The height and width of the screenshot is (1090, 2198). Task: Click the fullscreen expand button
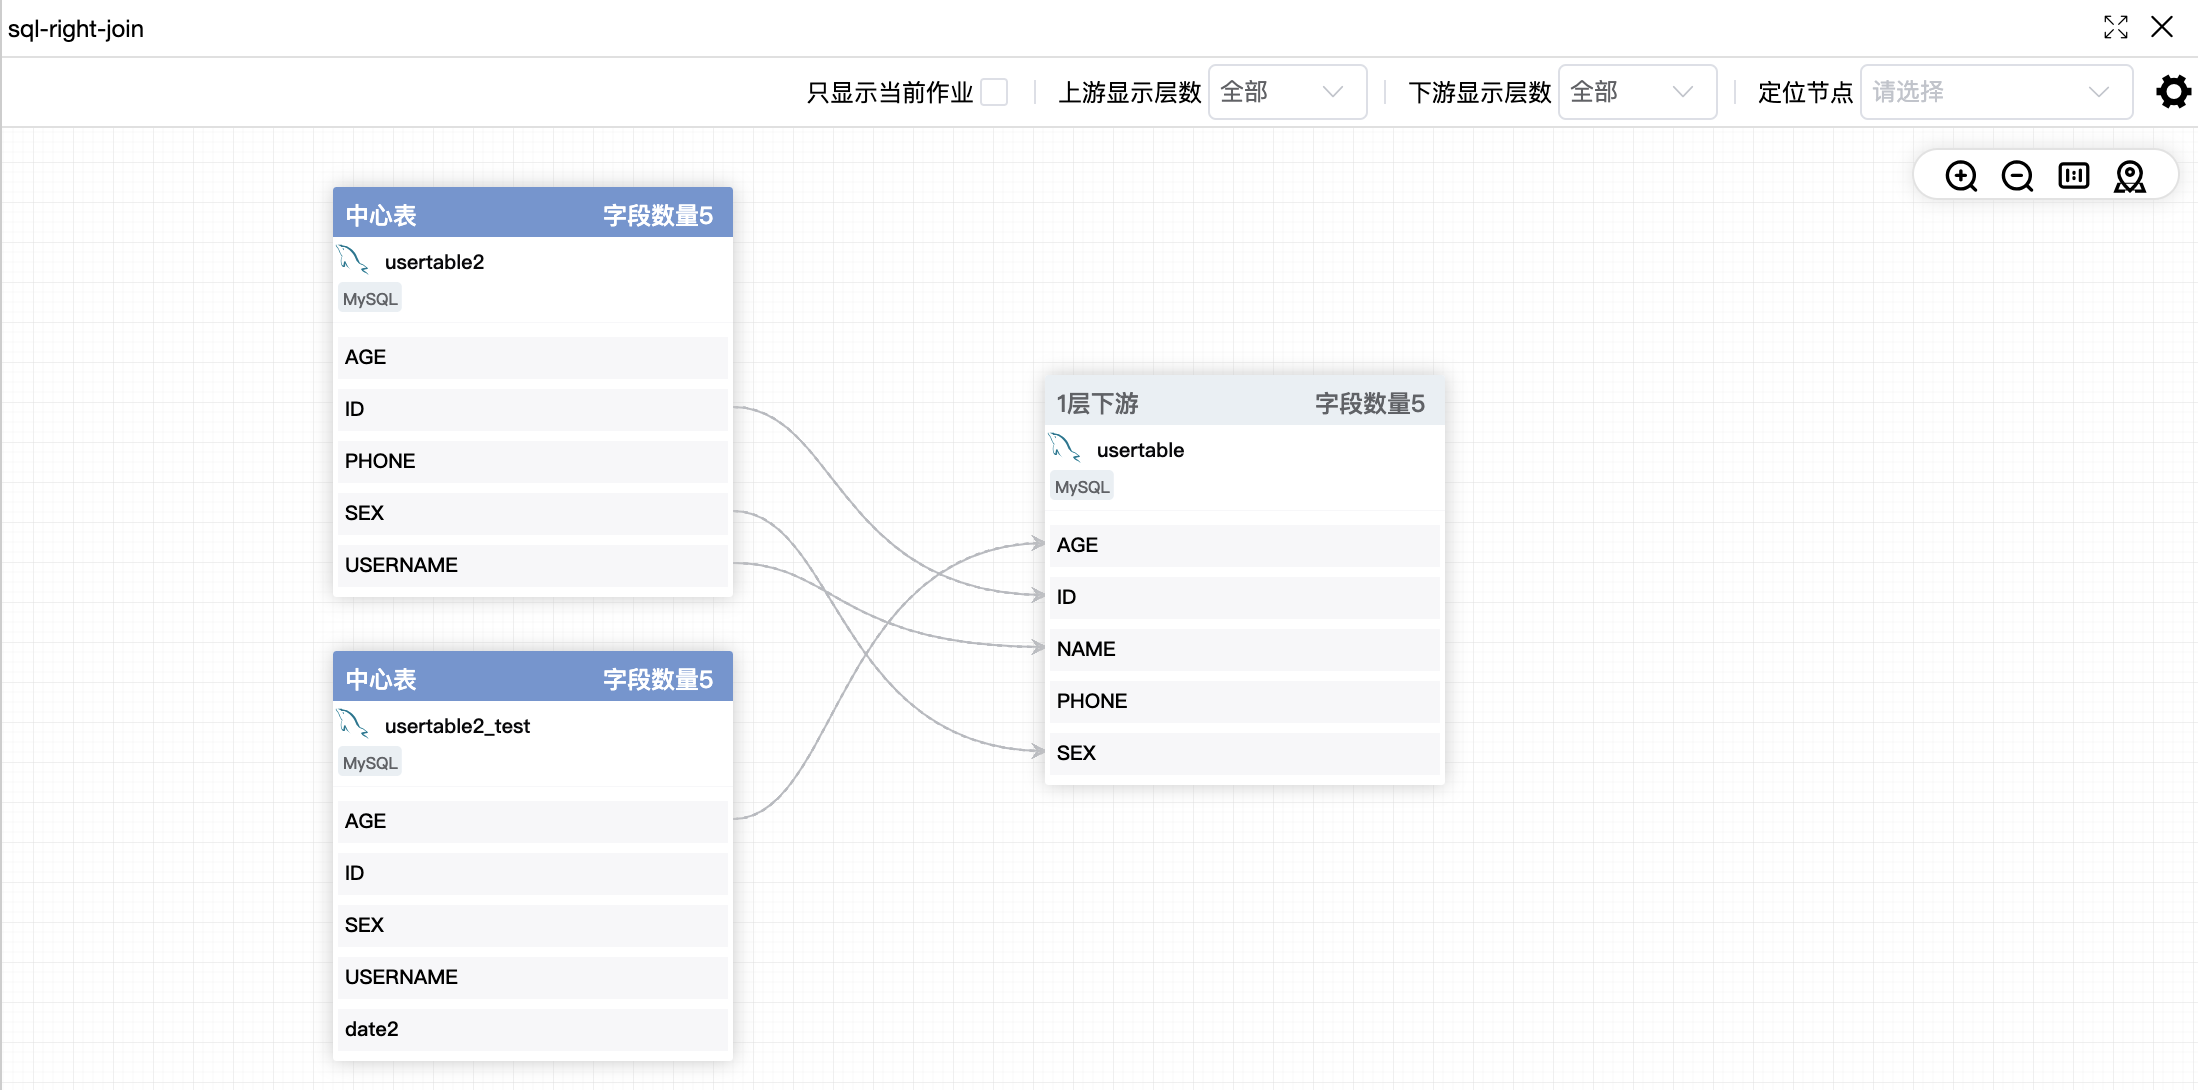2117,27
